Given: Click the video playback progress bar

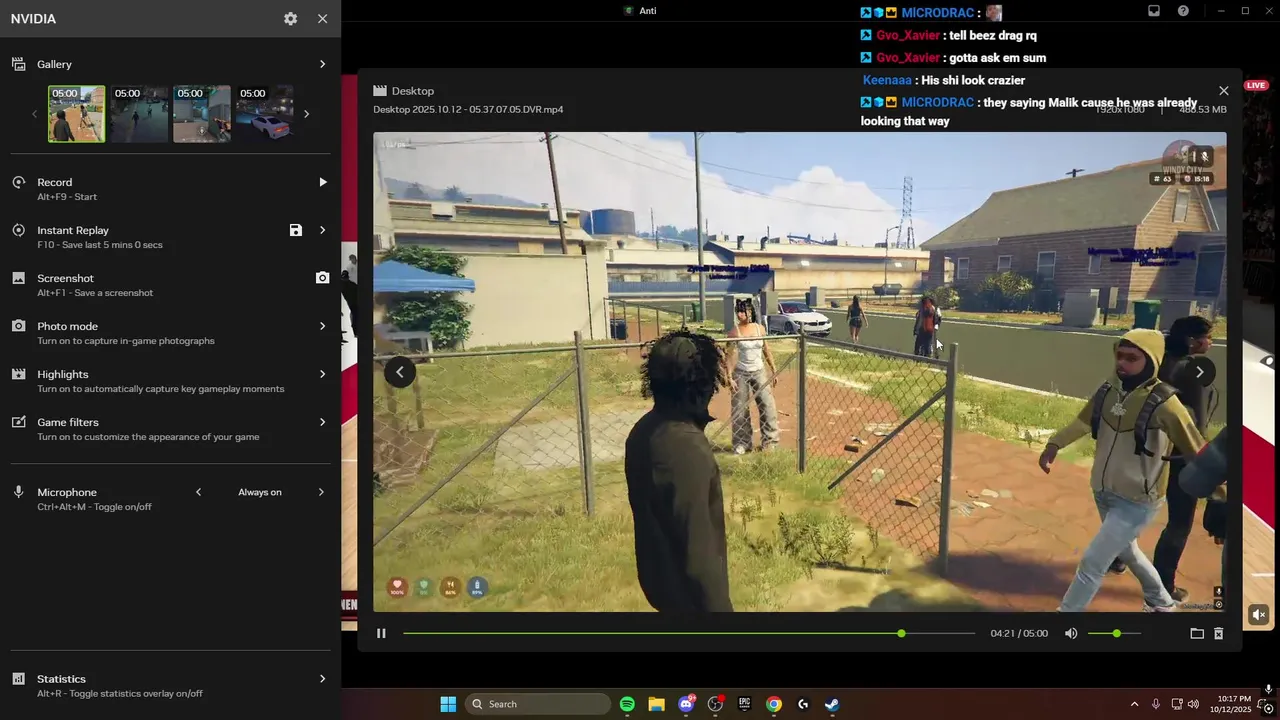Looking at the screenshot, I should pyautogui.click(x=688, y=633).
